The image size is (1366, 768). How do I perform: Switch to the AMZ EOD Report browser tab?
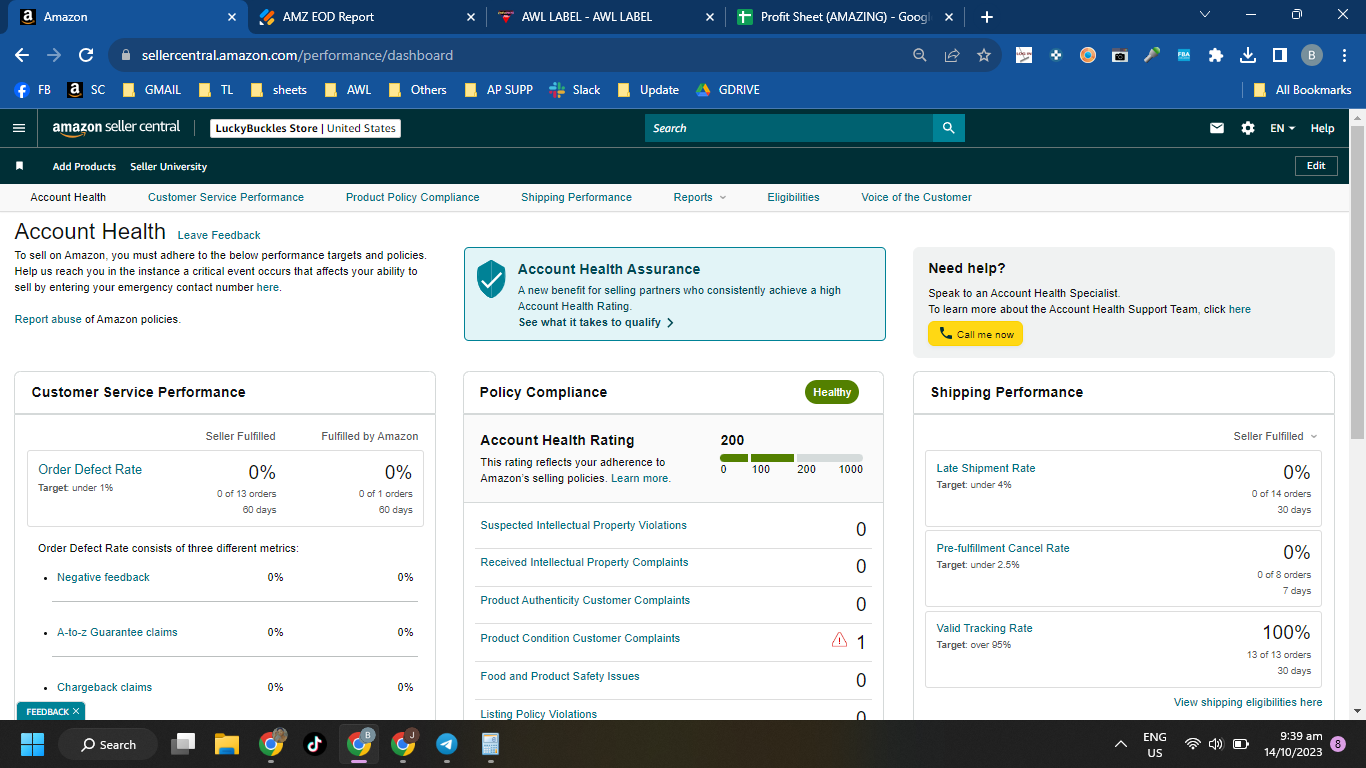(x=366, y=17)
